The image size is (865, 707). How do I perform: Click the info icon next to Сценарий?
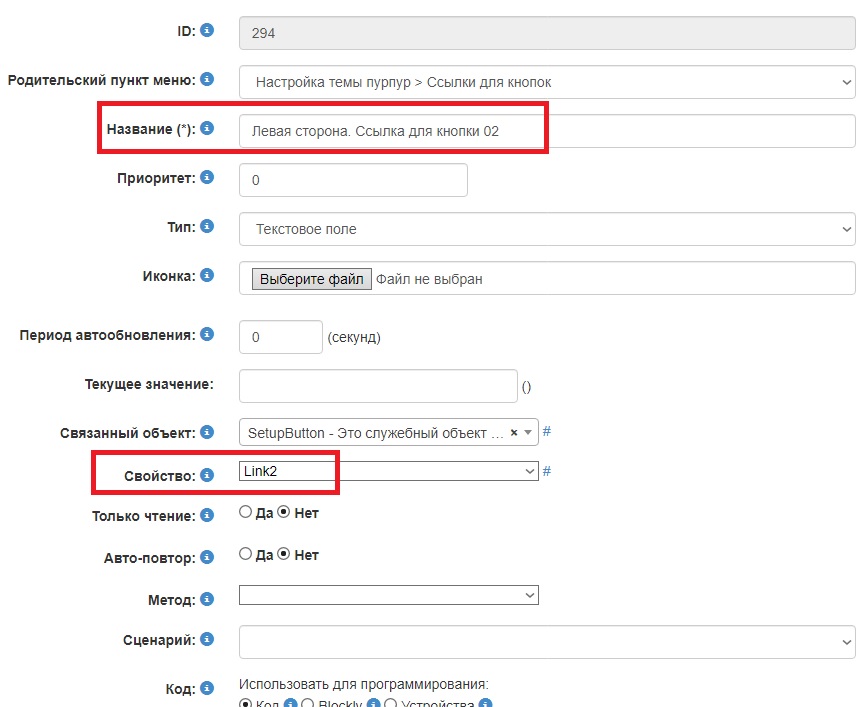pyautogui.click(x=207, y=638)
